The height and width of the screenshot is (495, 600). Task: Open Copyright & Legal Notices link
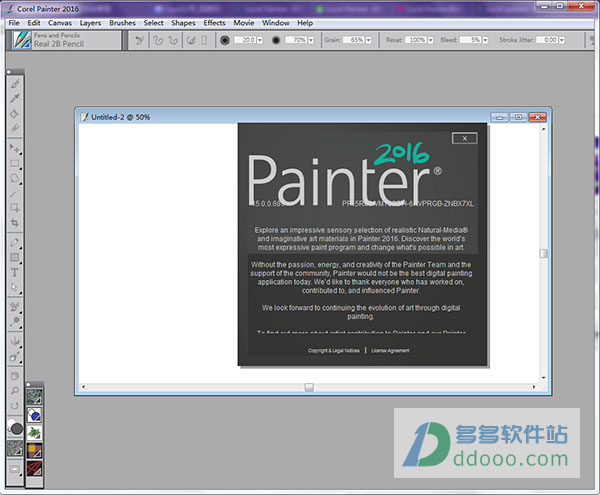(x=334, y=350)
